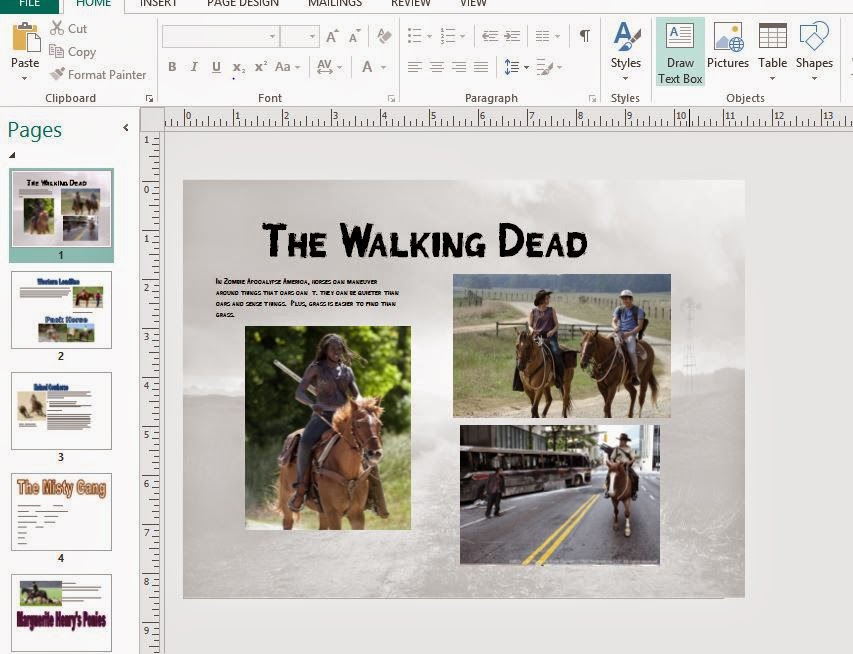Switch to the HOME tab
The width and height of the screenshot is (853, 654).
click(94, 4)
